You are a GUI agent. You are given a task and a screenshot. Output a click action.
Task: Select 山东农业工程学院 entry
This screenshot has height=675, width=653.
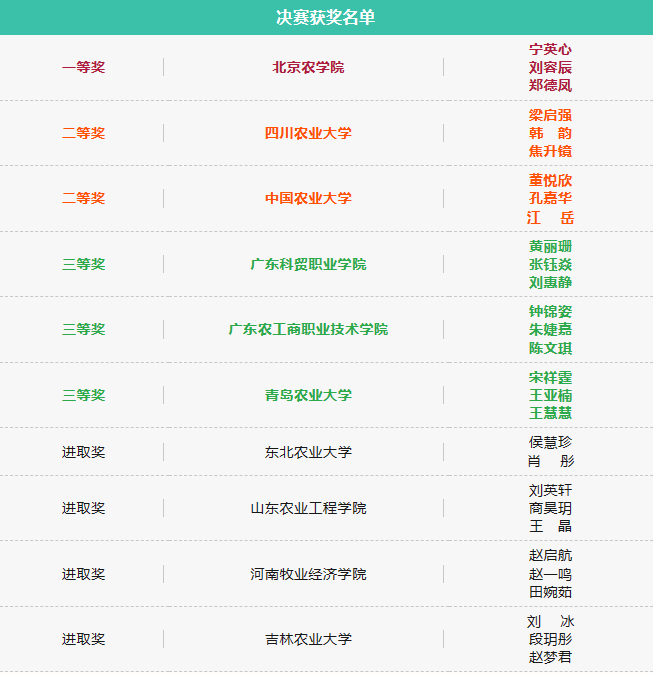coord(308,508)
